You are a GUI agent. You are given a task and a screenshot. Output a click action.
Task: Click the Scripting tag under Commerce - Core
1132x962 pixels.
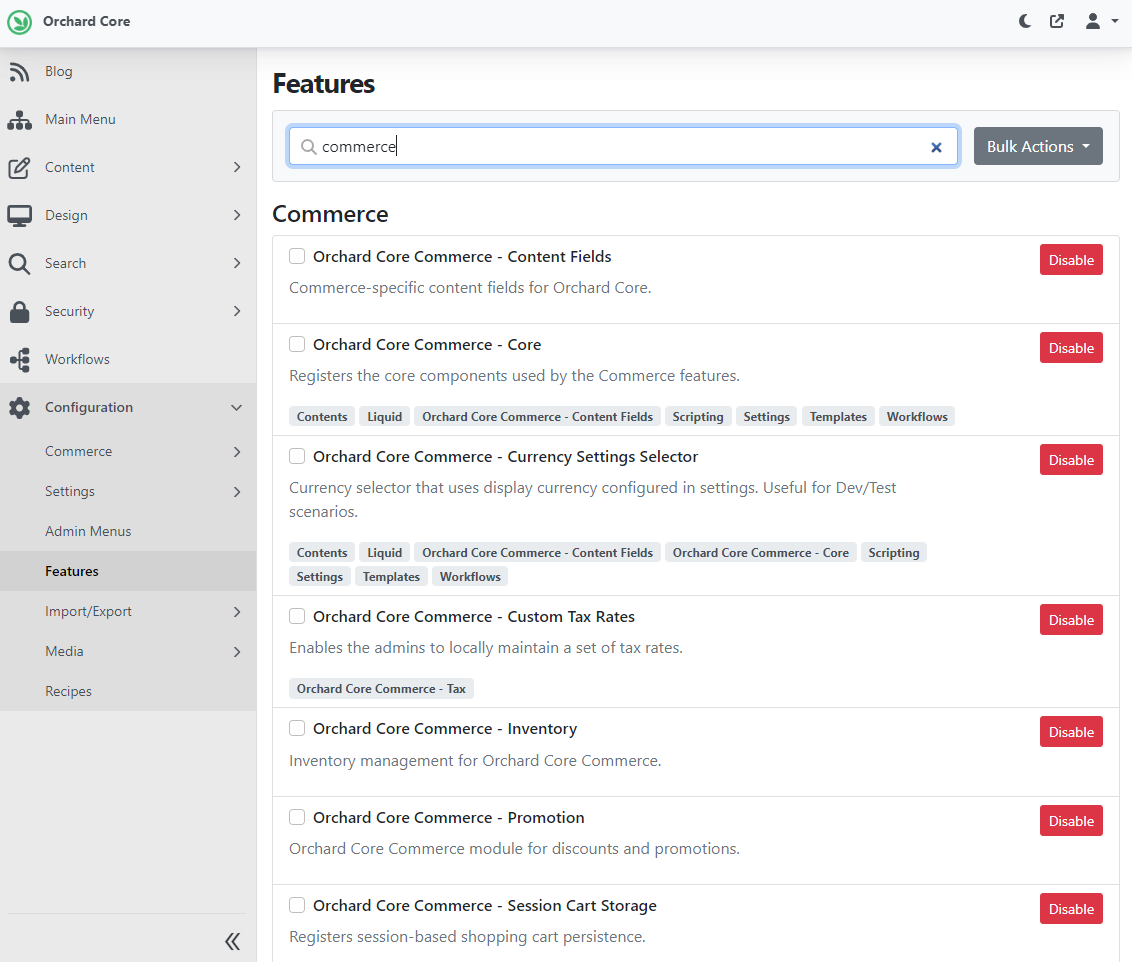(698, 416)
